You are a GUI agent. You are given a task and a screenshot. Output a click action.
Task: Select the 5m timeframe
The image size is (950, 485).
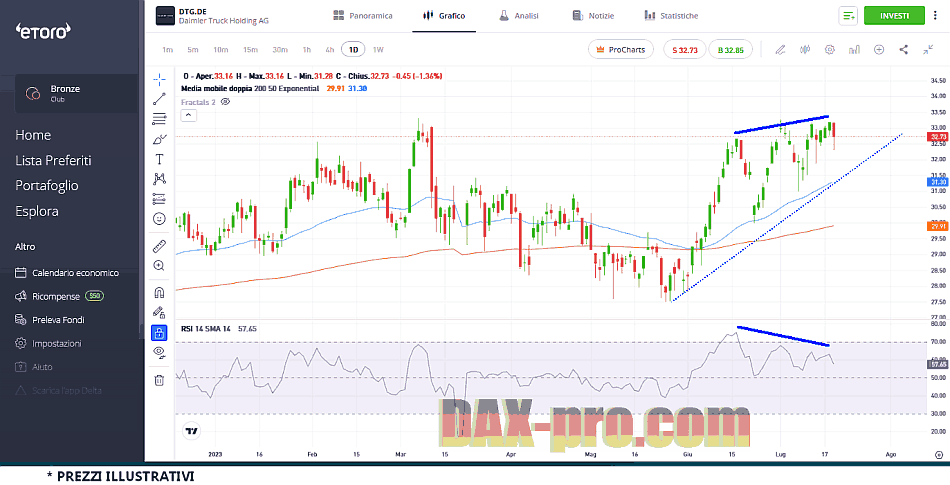pos(193,50)
